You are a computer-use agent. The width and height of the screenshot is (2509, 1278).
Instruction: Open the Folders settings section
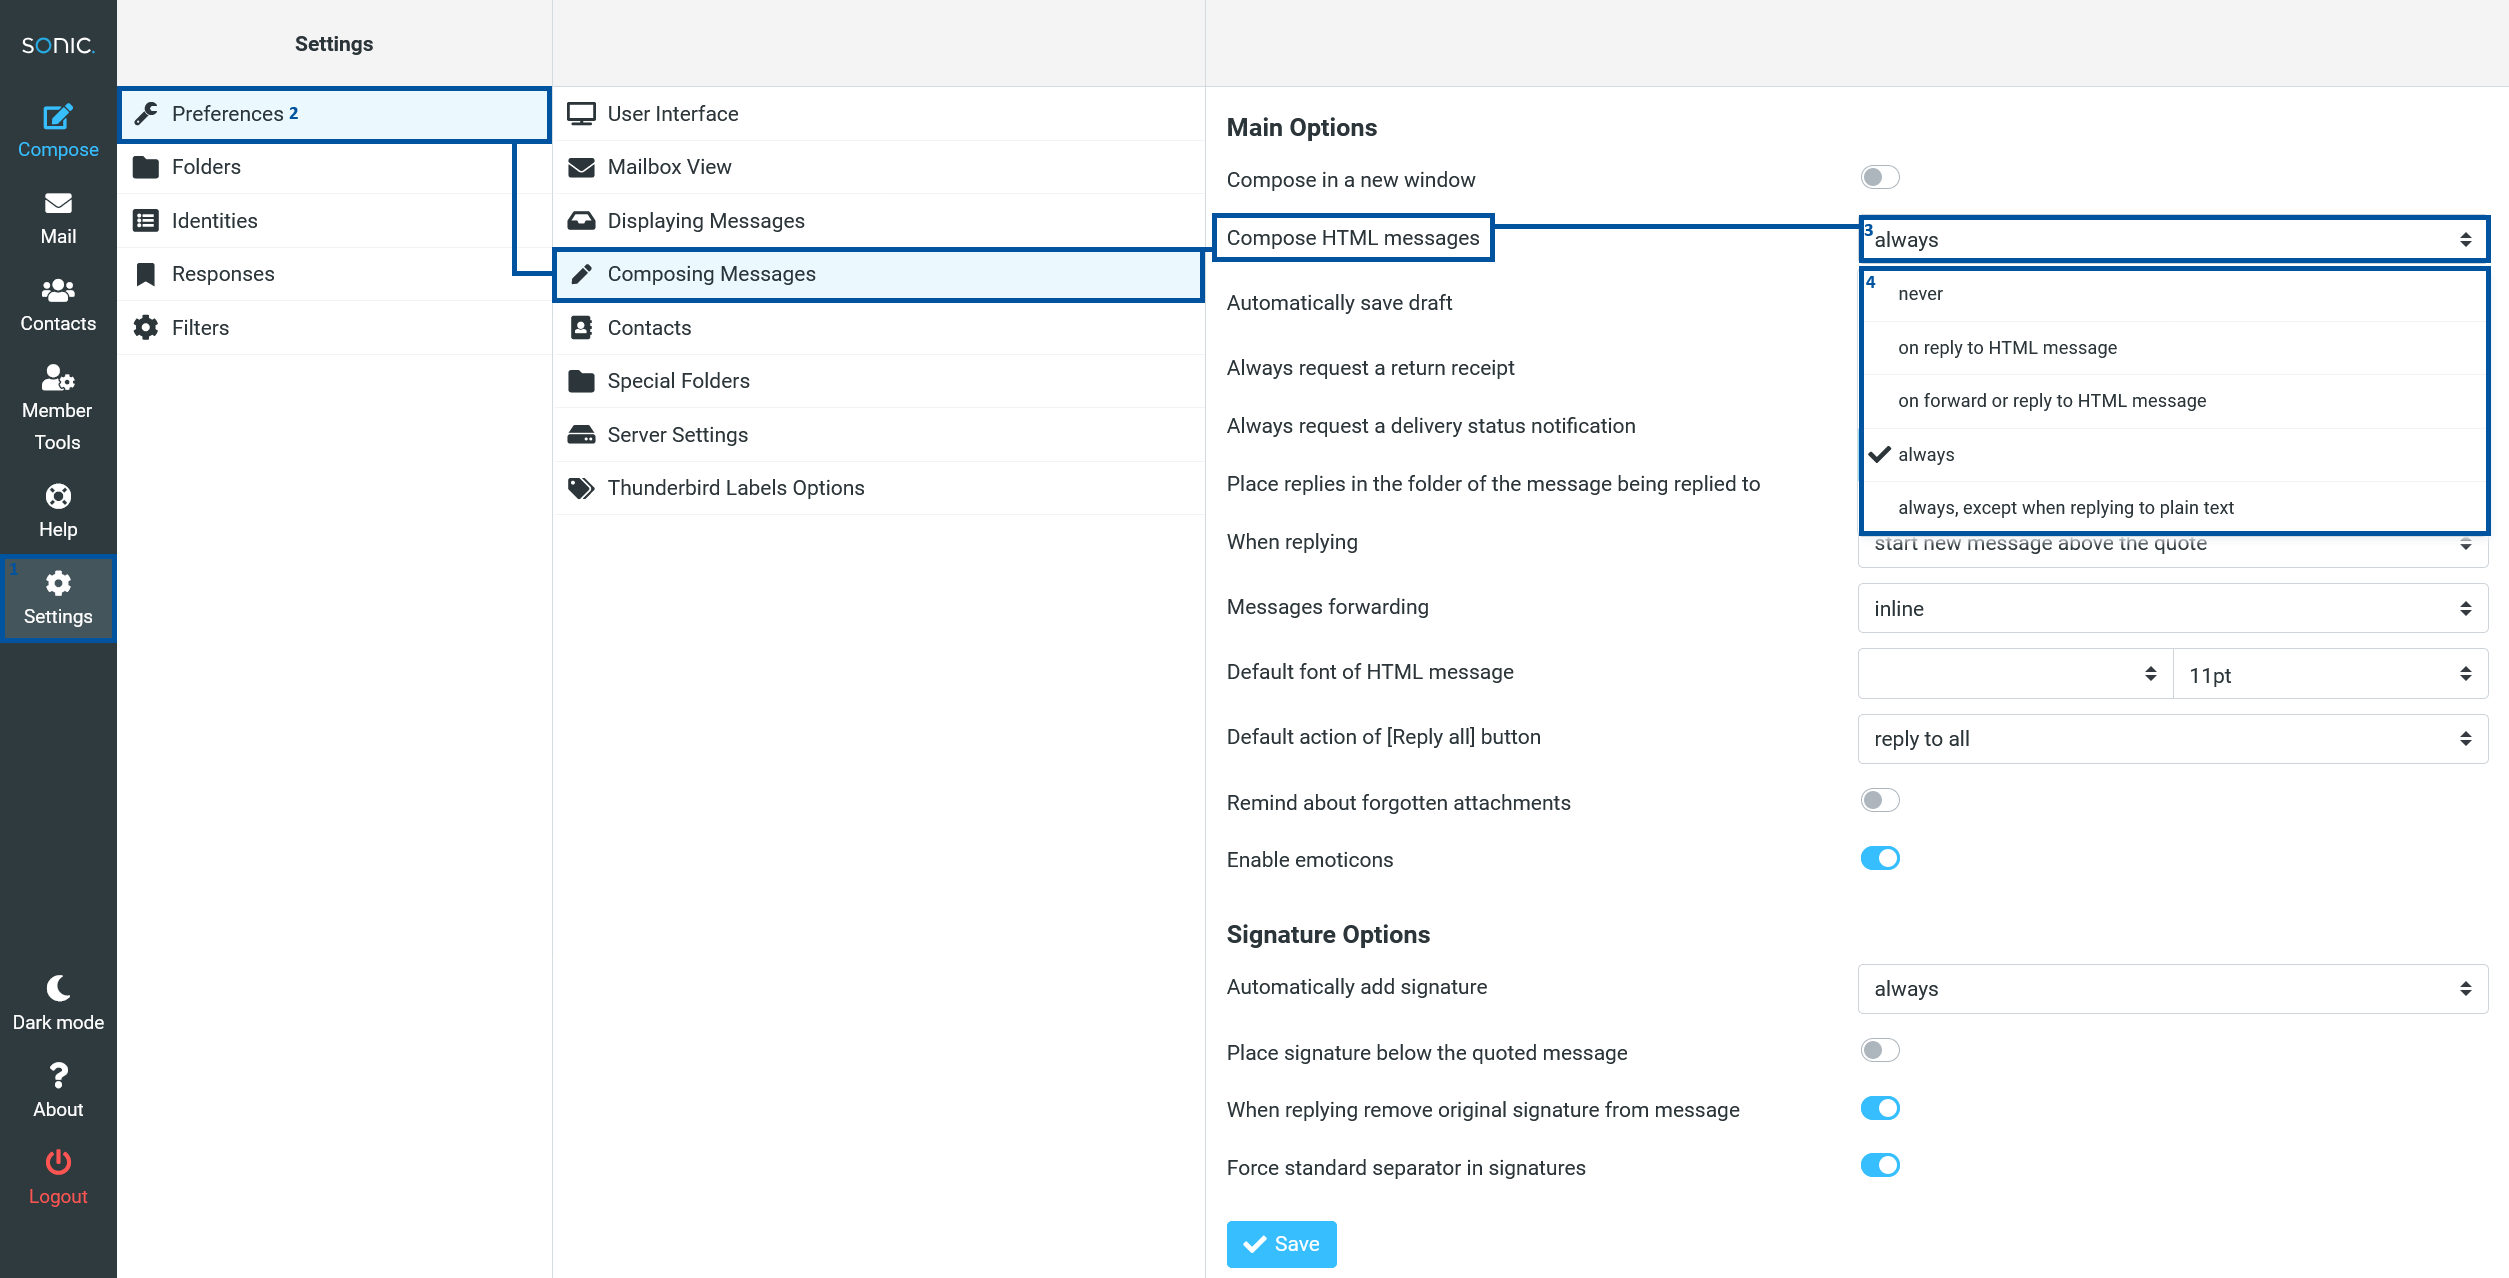click(334, 167)
